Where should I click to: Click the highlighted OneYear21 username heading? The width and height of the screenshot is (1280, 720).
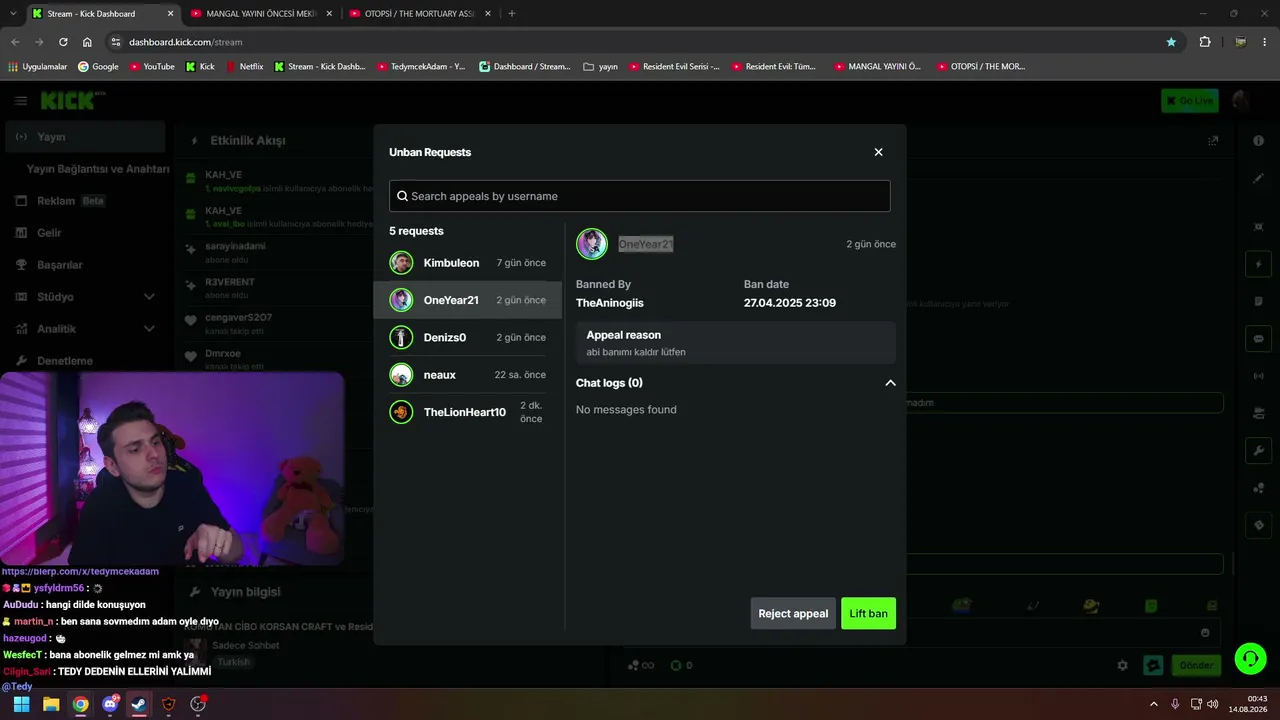tap(645, 244)
